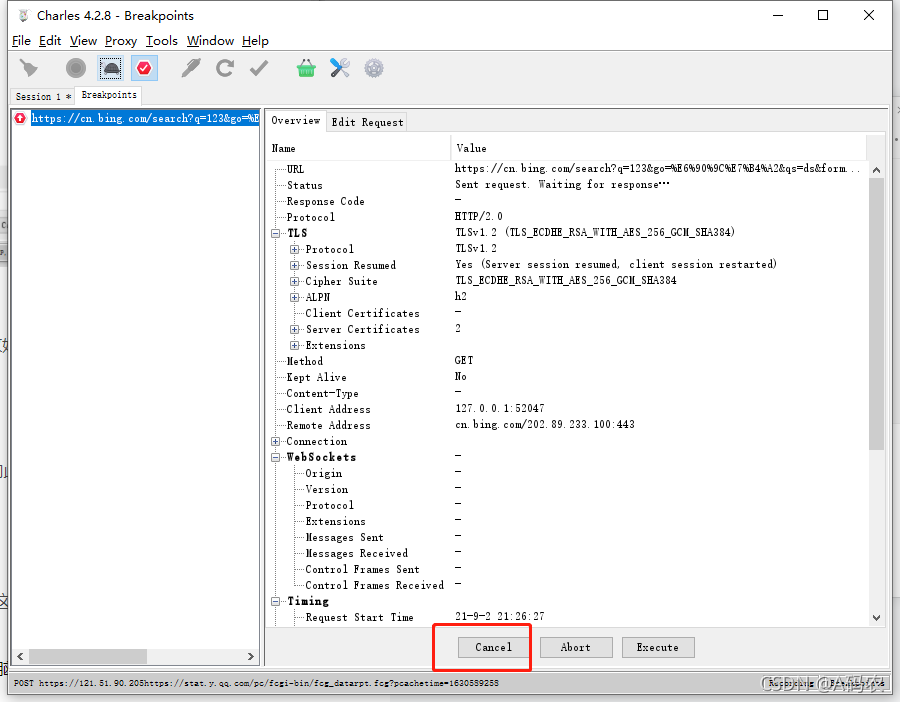Viewport: 900px width, 702px height.
Task: Click the Name column header
Action: 358,148
